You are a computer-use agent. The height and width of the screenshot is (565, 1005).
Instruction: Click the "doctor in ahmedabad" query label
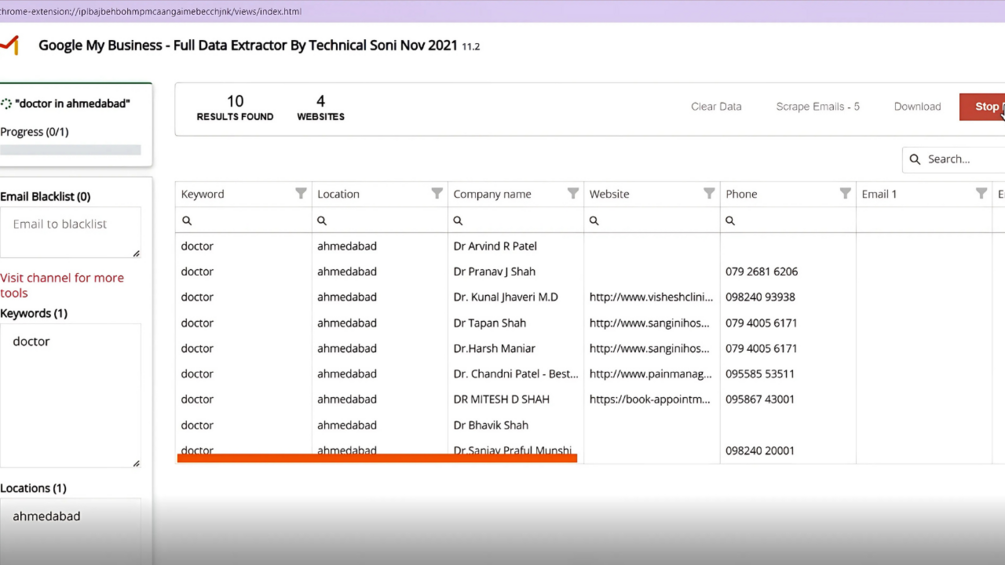tap(72, 104)
